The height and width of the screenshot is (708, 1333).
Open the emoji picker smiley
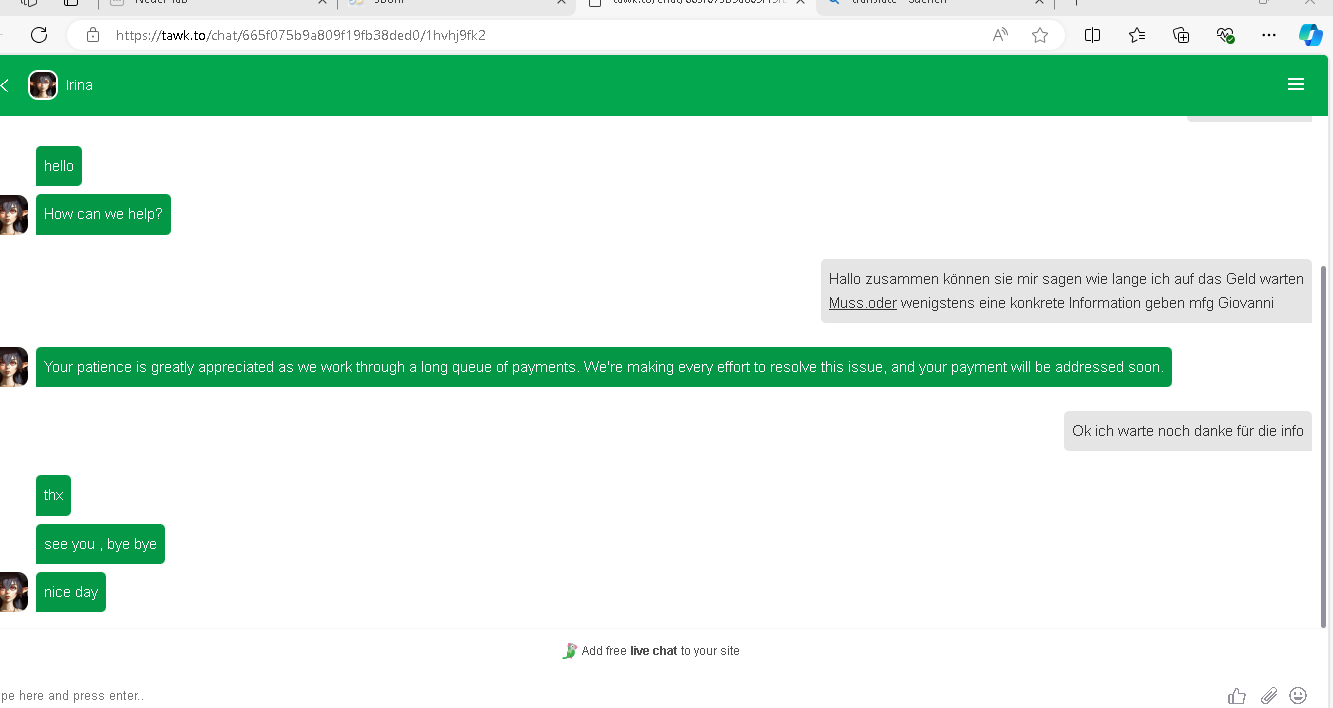click(x=1298, y=695)
